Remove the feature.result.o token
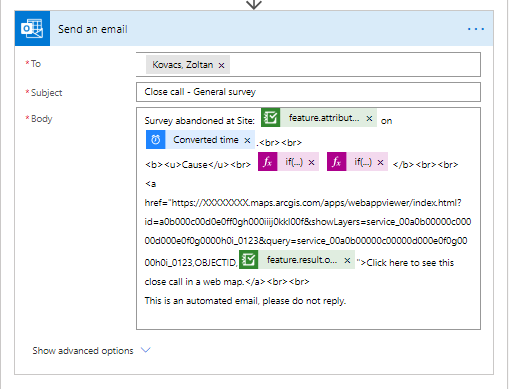Viewport: 509px width, 389px height. 347,260
